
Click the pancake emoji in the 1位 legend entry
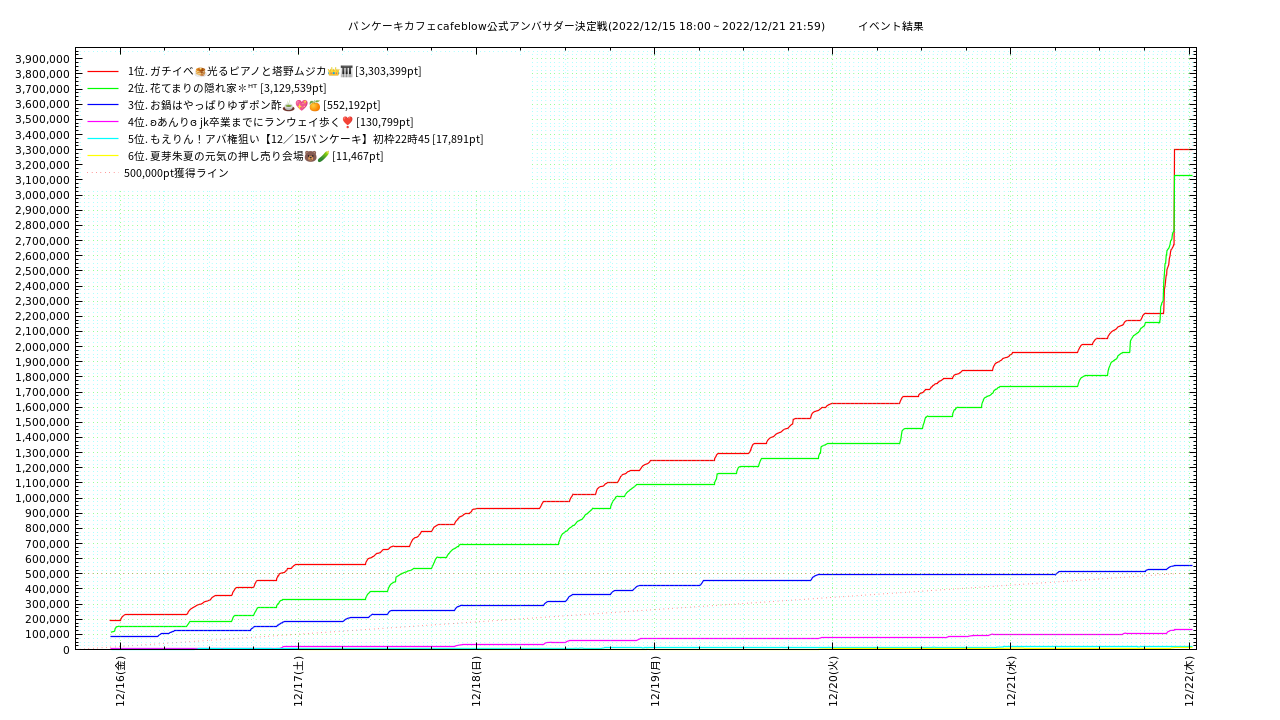200,71
